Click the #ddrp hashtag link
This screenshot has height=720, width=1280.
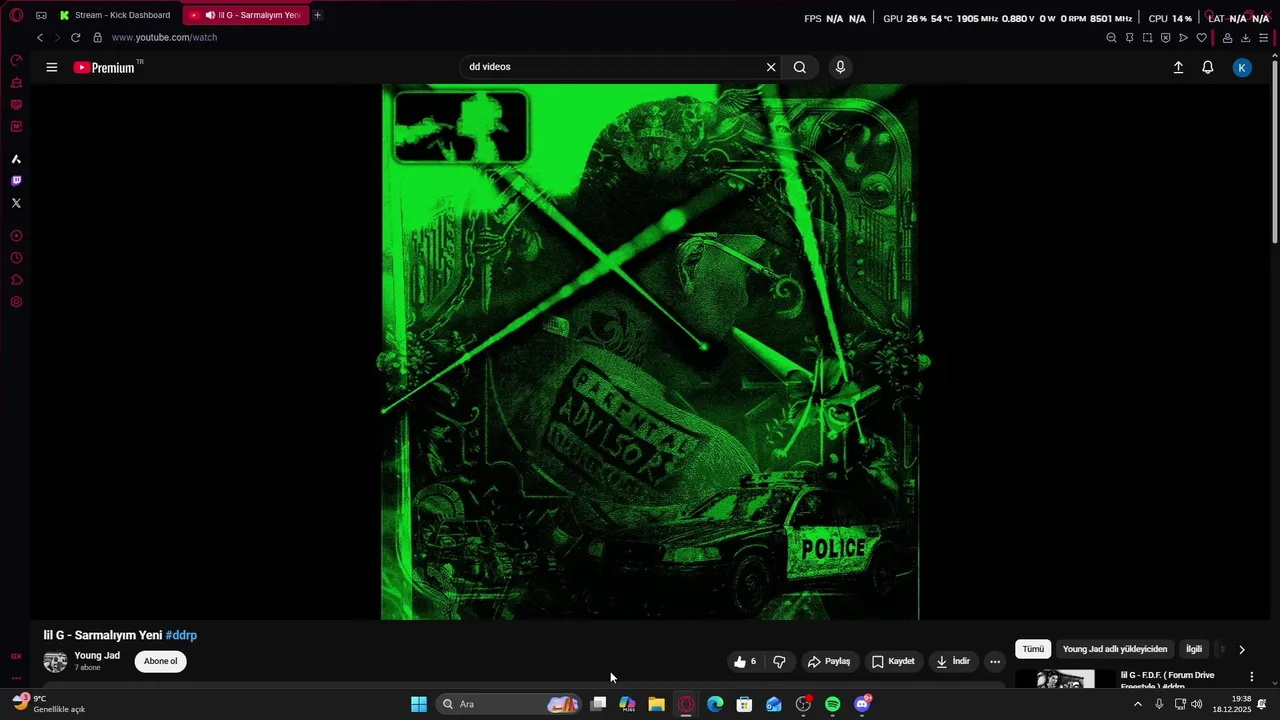(x=181, y=635)
